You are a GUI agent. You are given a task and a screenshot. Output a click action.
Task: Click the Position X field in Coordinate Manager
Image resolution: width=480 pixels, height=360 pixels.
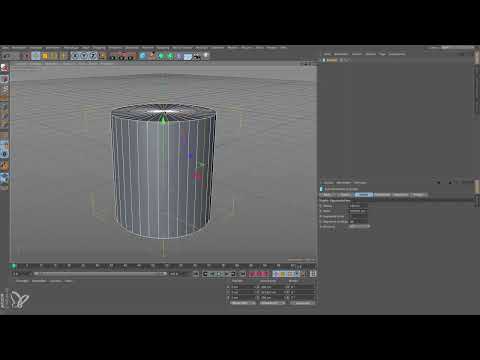click(244, 287)
